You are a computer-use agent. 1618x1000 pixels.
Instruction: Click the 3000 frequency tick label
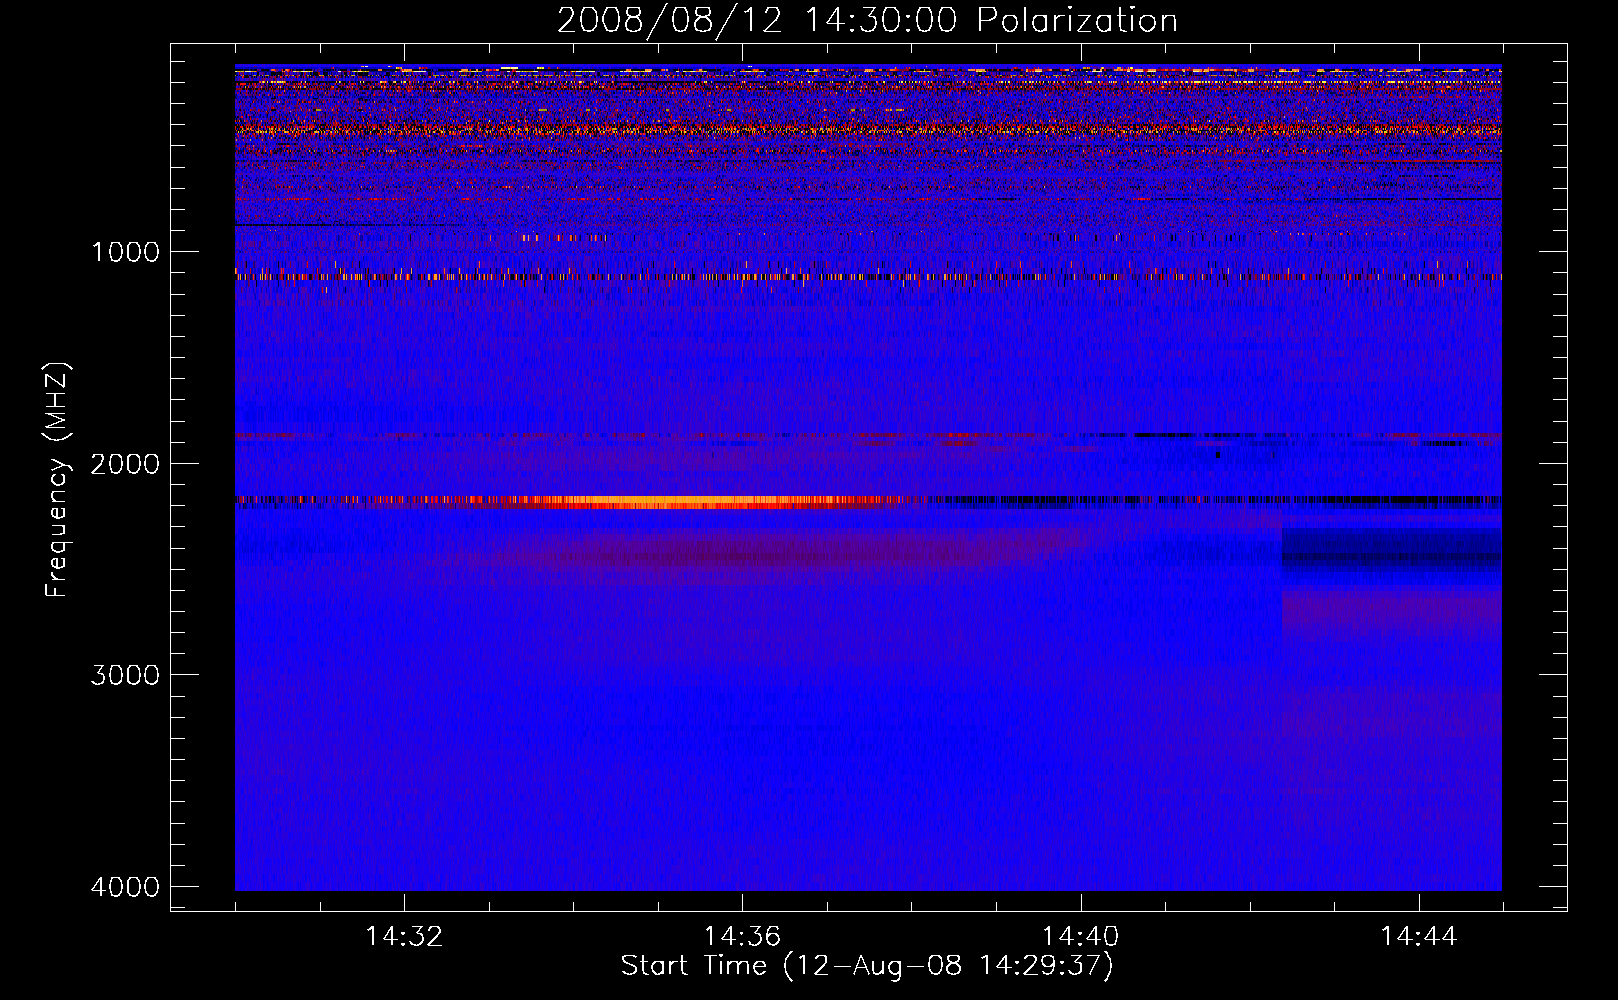pyautogui.click(x=125, y=675)
